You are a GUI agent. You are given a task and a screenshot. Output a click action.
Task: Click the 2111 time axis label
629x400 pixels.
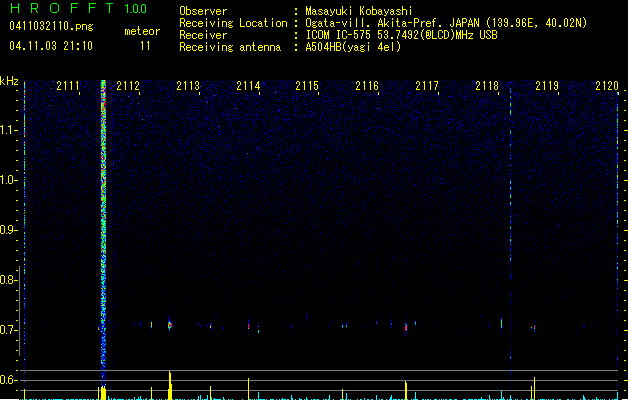(x=68, y=86)
